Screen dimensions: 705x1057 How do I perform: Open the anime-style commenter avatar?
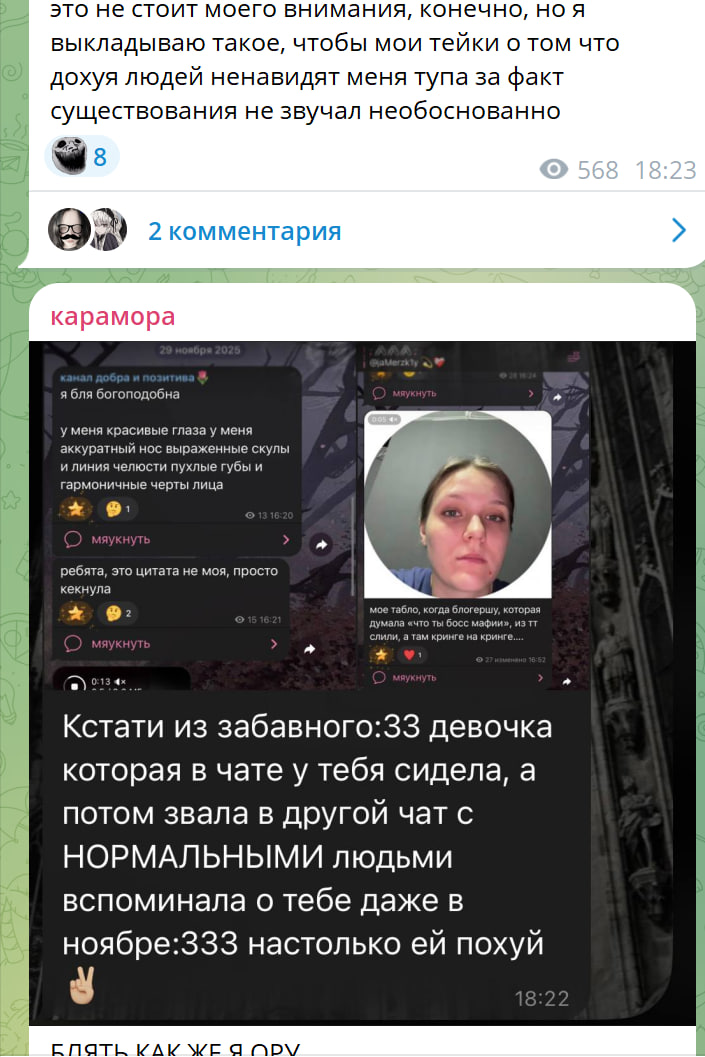coord(108,229)
